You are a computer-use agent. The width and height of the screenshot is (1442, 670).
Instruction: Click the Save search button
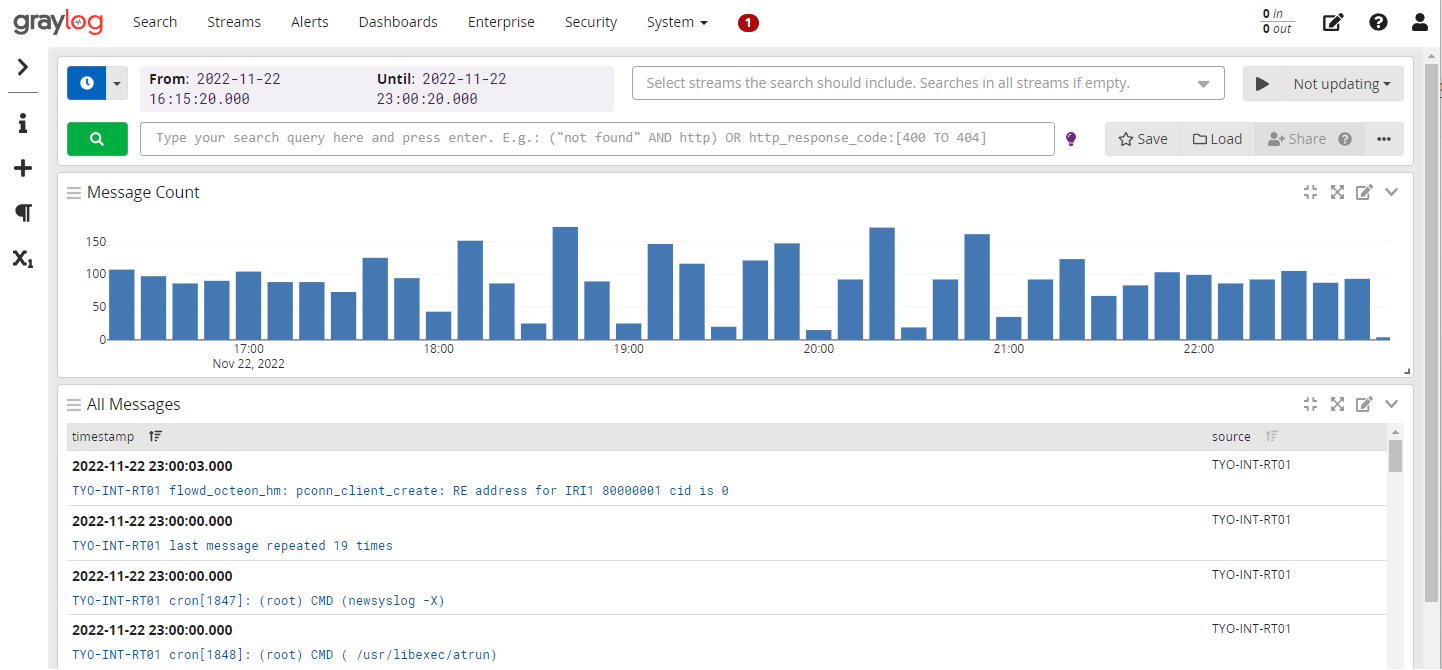(x=1143, y=139)
